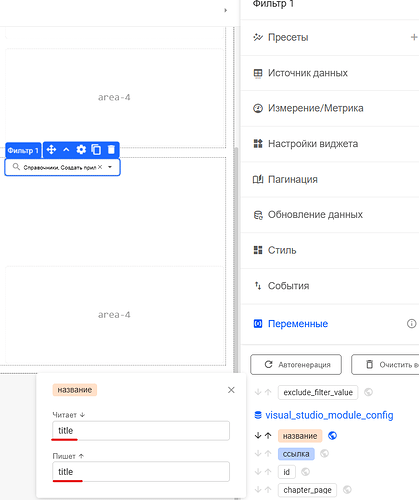The image size is (419, 500).
Task: Click the Читает title input field
Action: [x=141, y=431]
